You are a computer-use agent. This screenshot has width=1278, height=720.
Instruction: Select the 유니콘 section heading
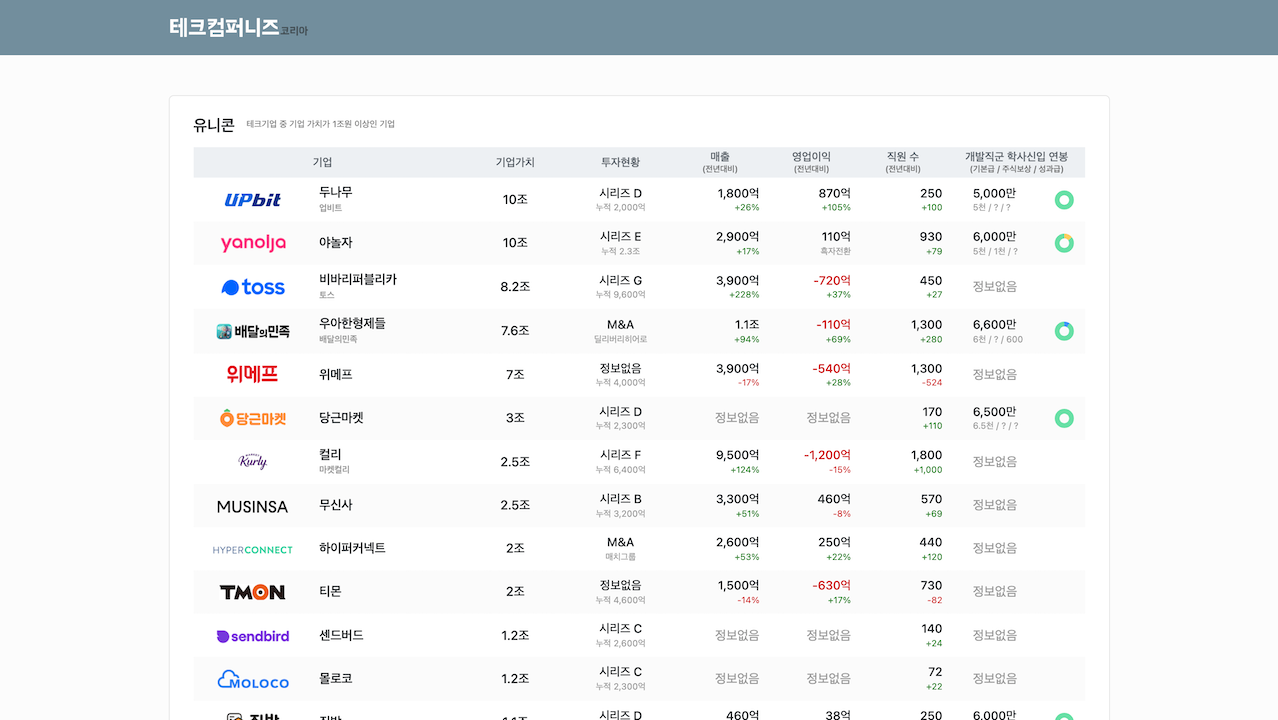214,123
